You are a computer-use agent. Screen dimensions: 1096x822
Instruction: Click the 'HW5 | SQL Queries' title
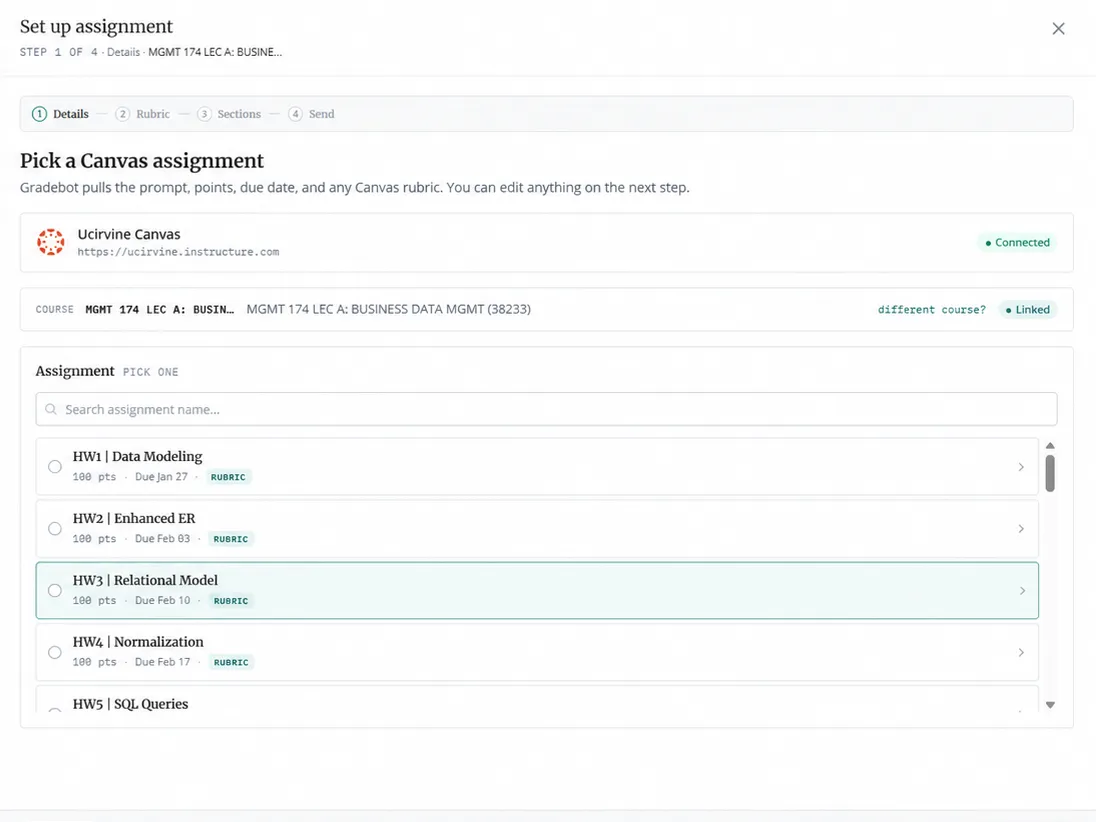click(x=131, y=704)
